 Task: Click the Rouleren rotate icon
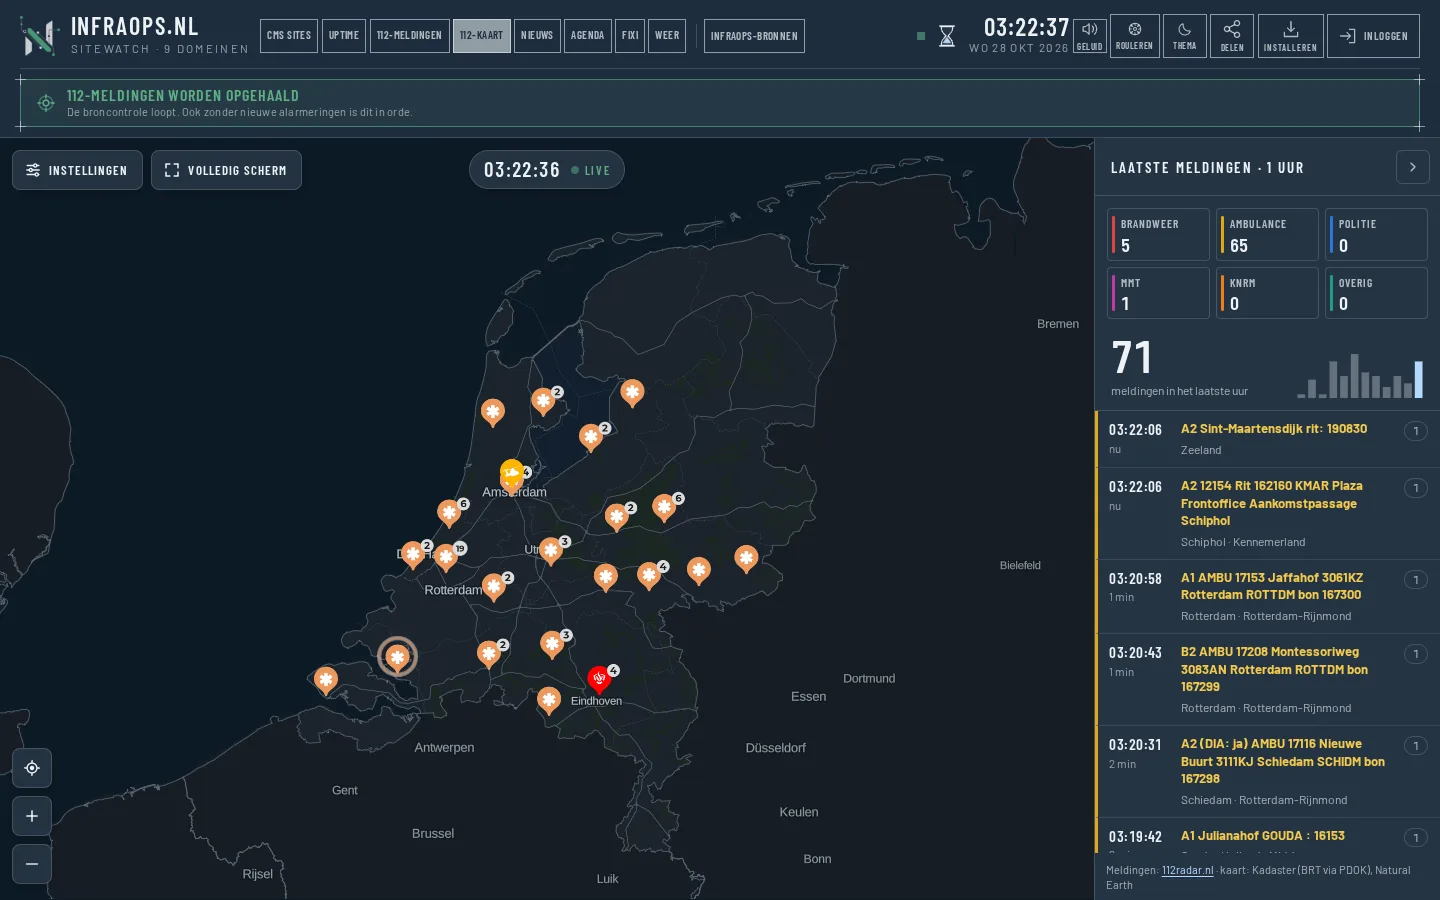(x=1134, y=36)
